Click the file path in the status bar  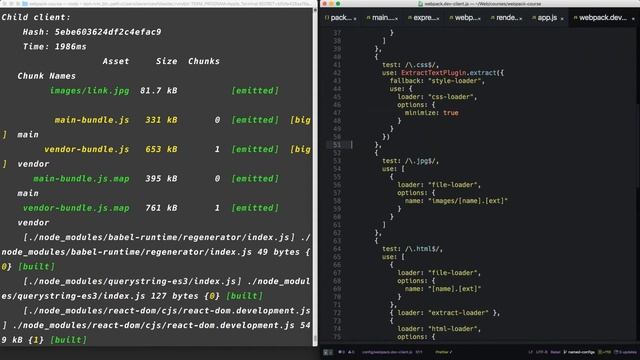pyautogui.click(x=387, y=352)
